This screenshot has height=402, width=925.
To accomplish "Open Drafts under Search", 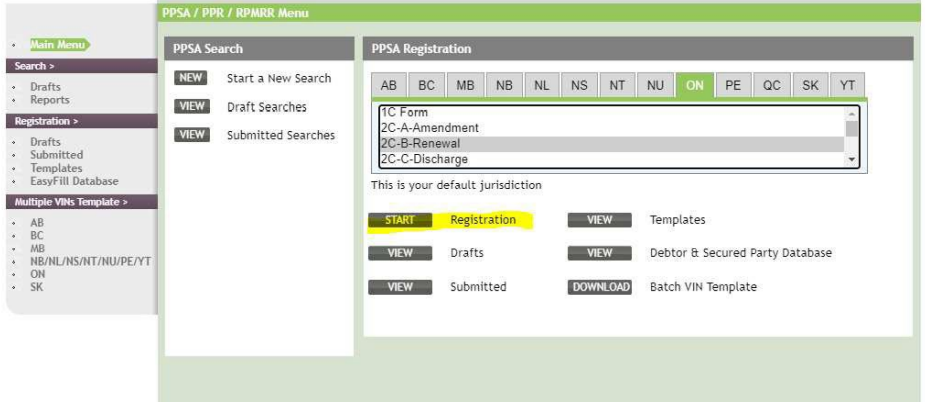I will (45, 87).
